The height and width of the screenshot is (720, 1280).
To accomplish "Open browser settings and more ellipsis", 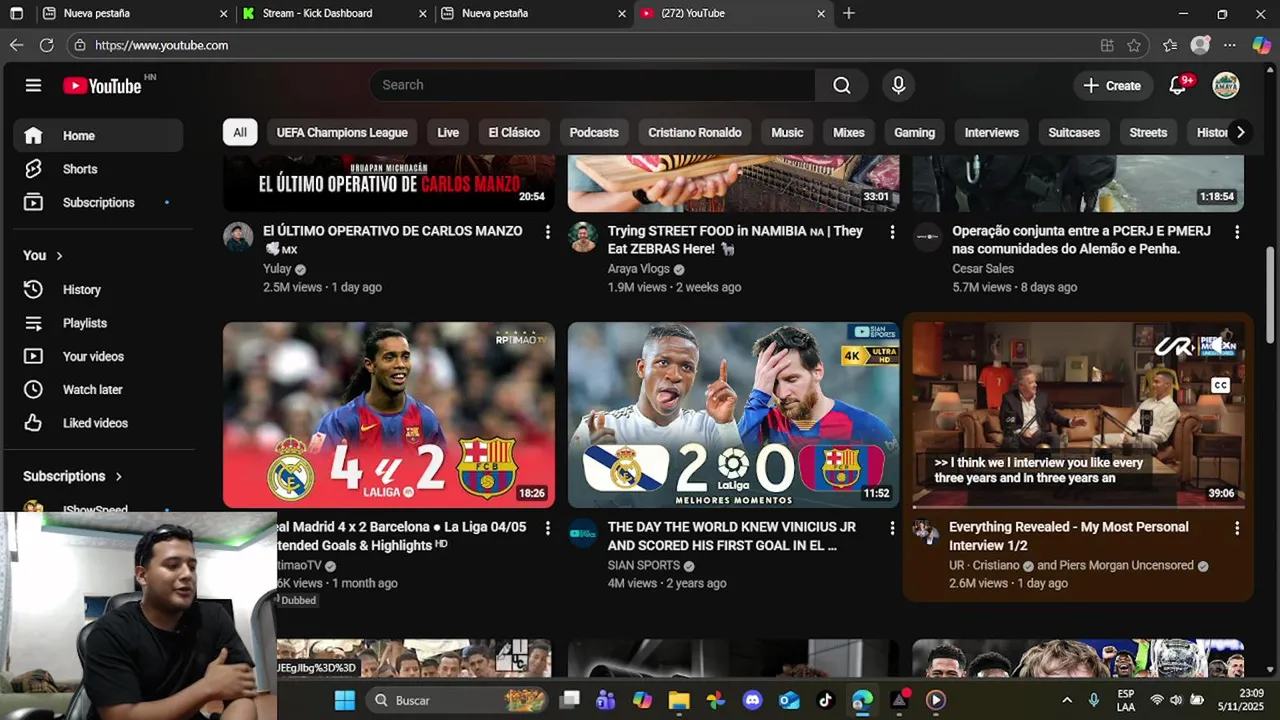I will (x=1230, y=45).
